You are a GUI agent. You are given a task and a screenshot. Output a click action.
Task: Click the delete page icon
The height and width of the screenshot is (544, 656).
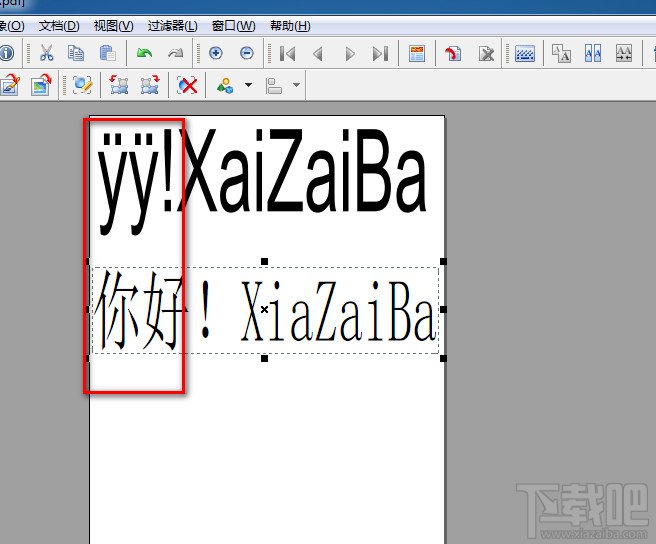click(x=486, y=54)
